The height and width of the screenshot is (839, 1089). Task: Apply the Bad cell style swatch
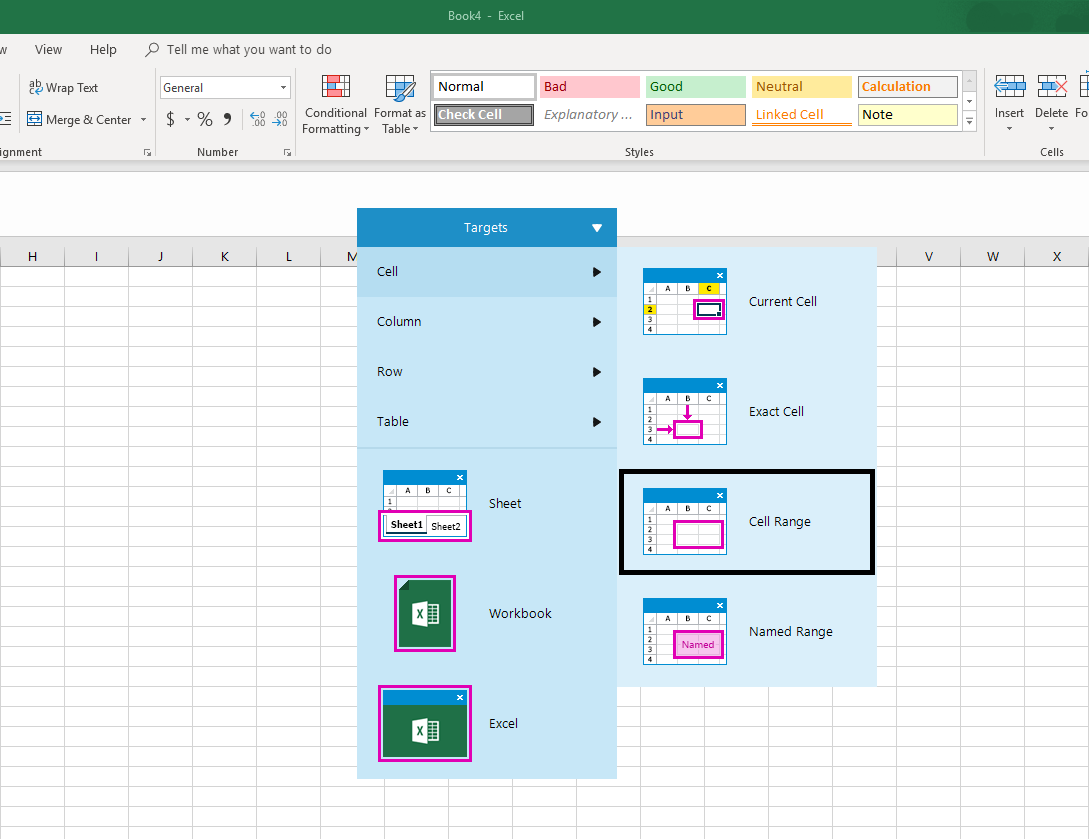coord(590,87)
